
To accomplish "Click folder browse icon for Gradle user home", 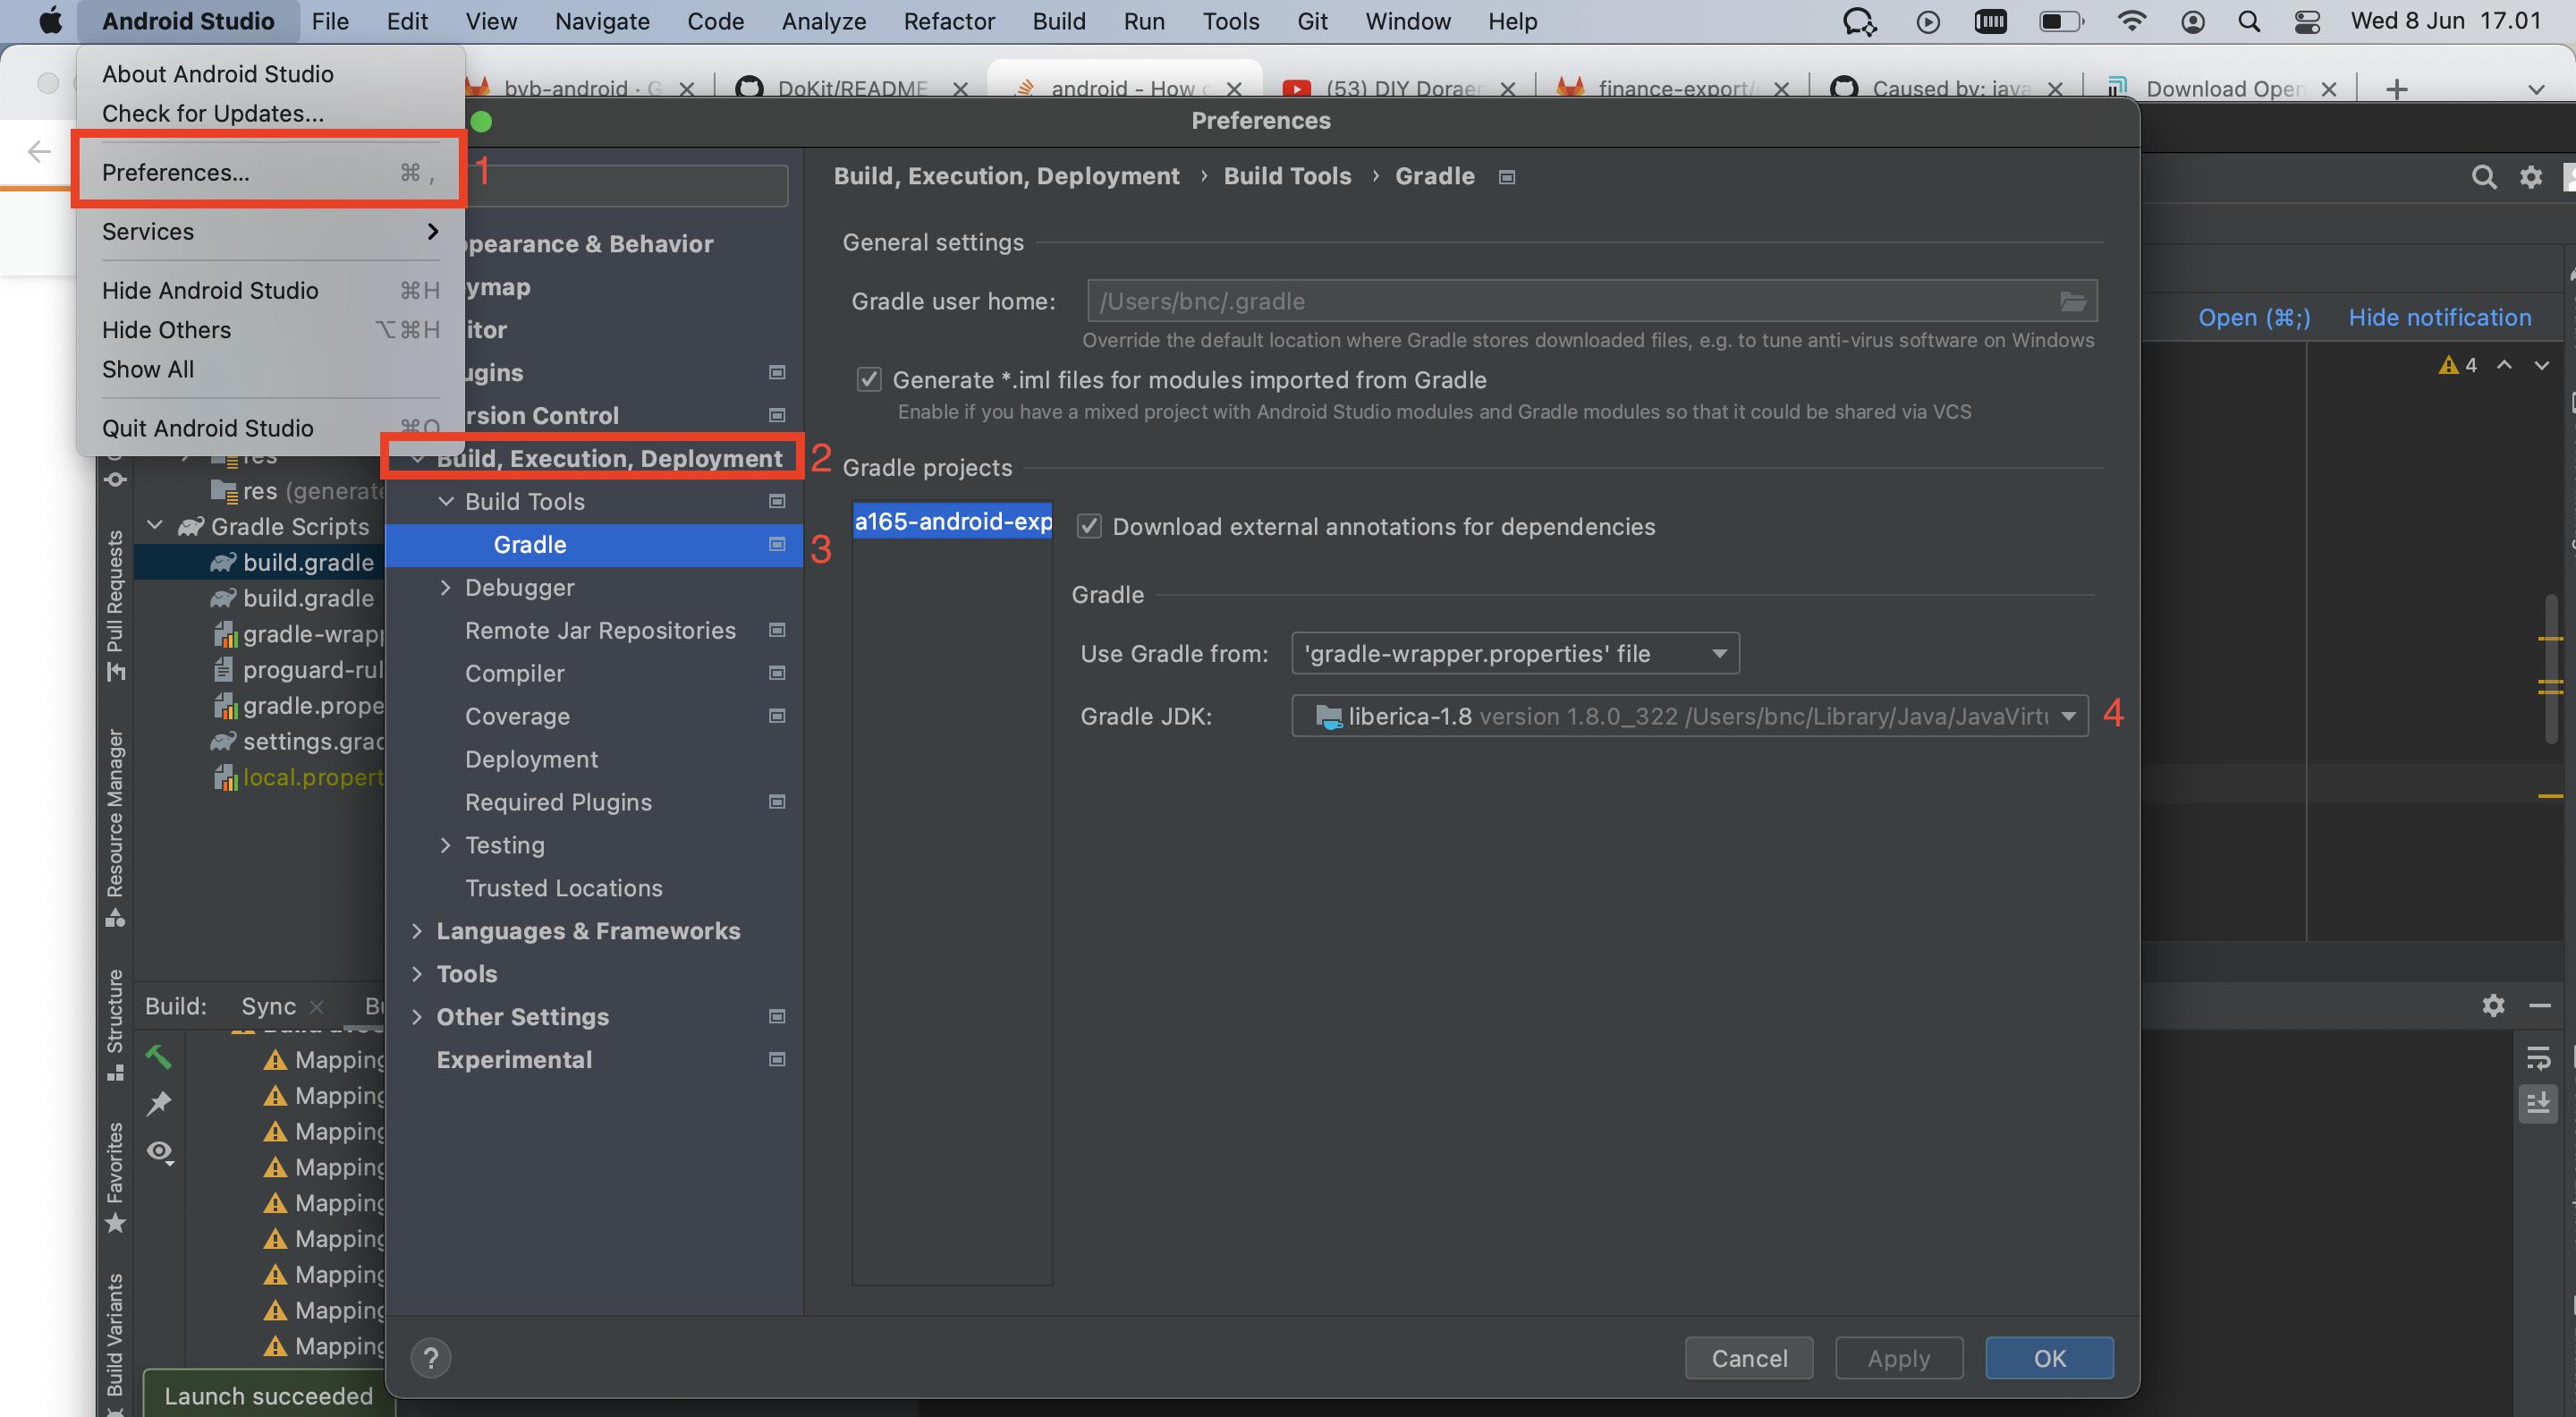I will (2072, 301).
